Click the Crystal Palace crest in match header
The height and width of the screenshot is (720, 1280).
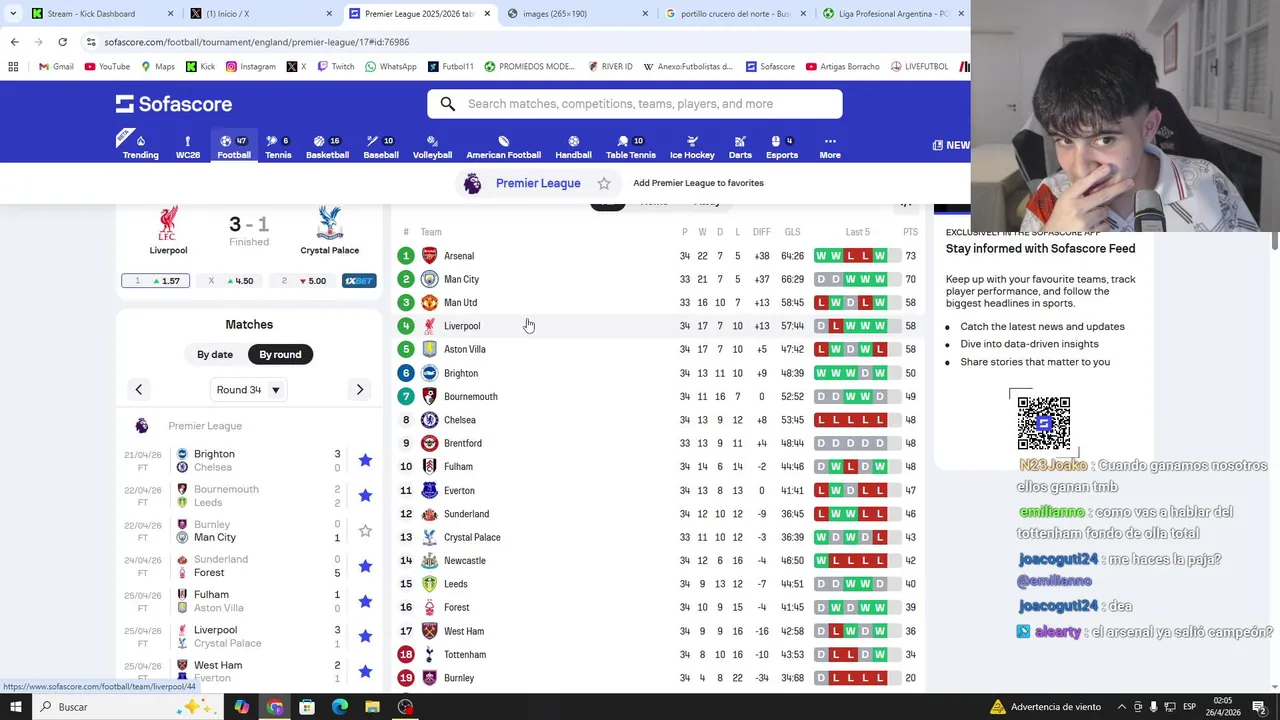[329, 224]
